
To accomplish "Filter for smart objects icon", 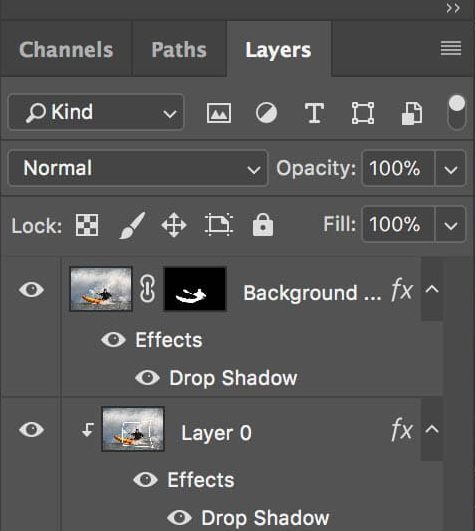I will [412, 113].
